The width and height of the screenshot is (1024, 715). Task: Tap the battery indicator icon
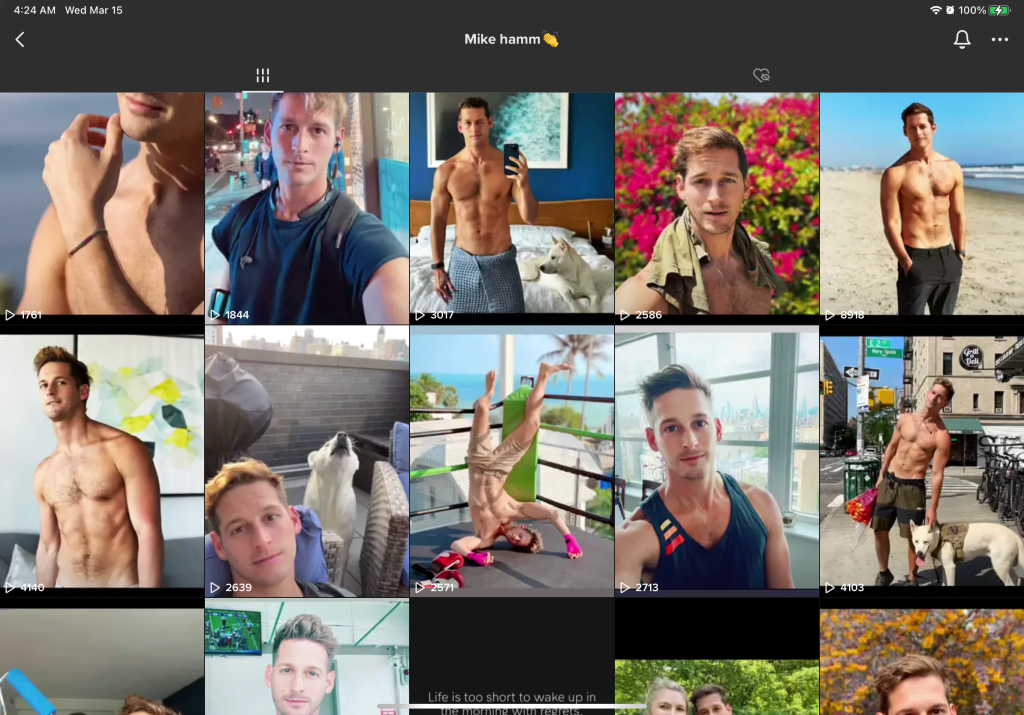pos(999,10)
